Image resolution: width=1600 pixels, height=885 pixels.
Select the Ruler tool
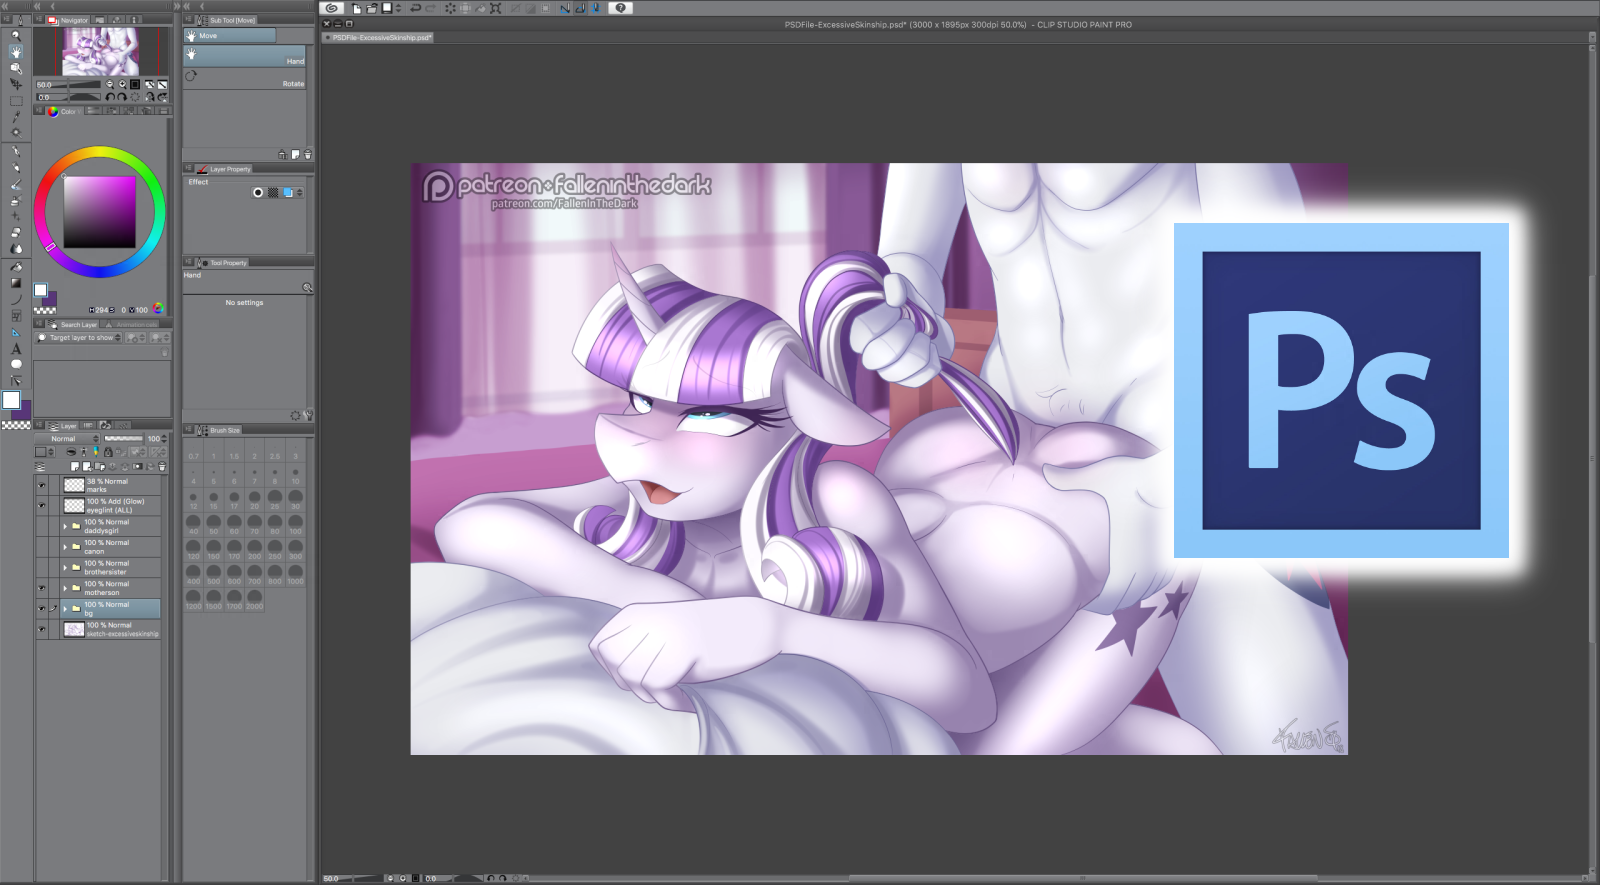tap(15, 332)
